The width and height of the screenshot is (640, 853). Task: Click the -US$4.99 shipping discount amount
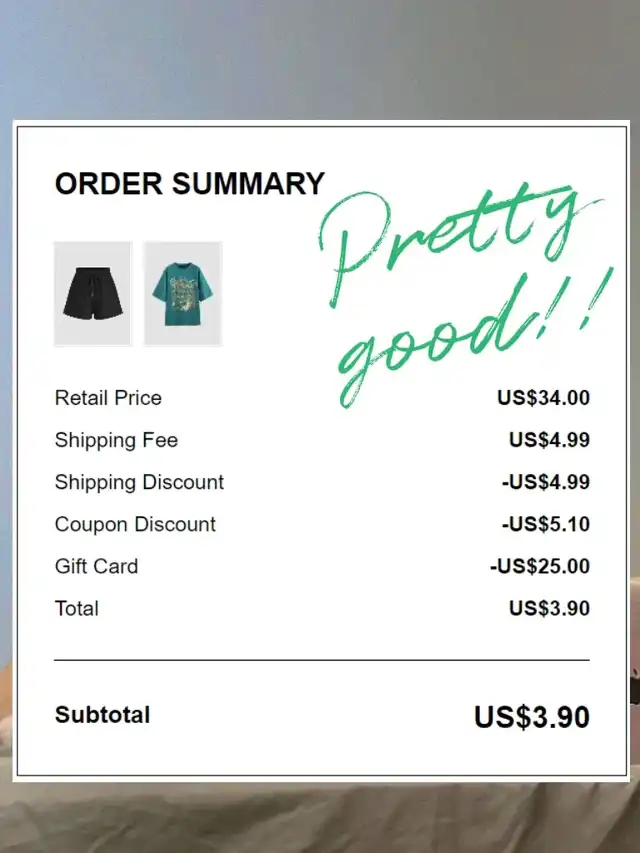(546, 482)
